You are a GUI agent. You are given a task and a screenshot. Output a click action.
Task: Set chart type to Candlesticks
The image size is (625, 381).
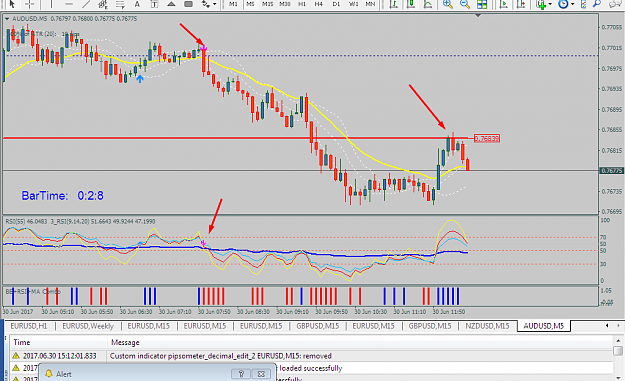tap(411, 4)
